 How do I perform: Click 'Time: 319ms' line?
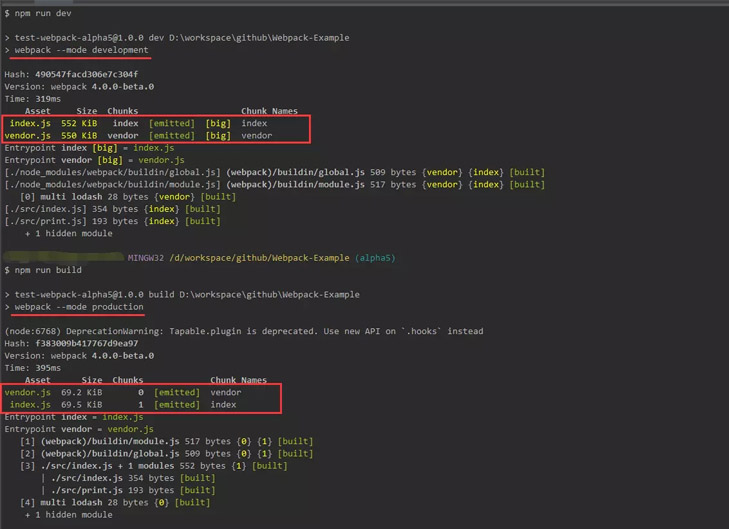33,99
